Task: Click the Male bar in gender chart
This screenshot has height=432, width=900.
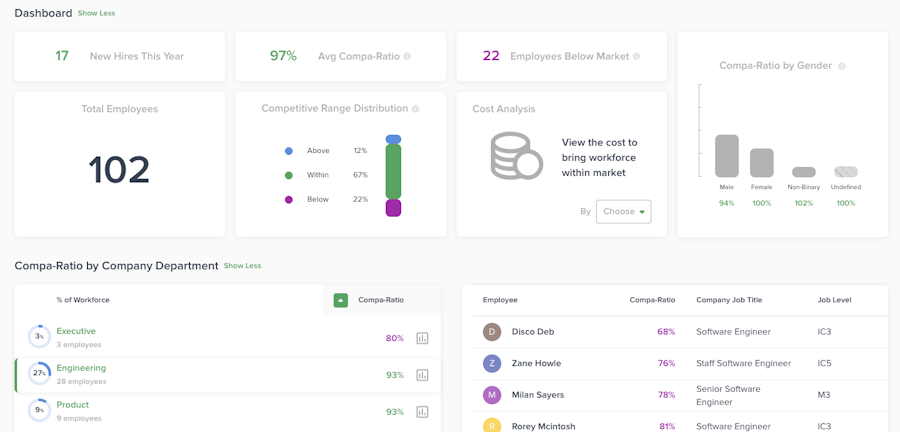Action: point(727,156)
